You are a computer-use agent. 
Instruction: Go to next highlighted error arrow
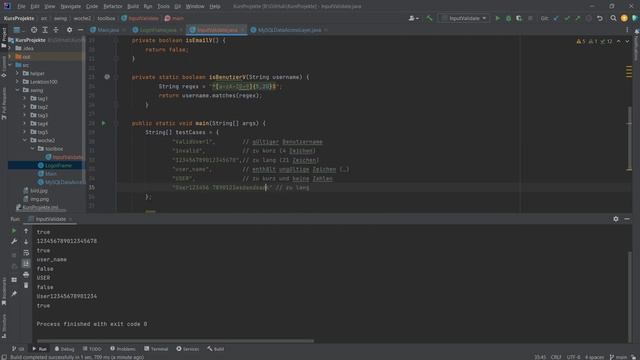tap(628, 42)
